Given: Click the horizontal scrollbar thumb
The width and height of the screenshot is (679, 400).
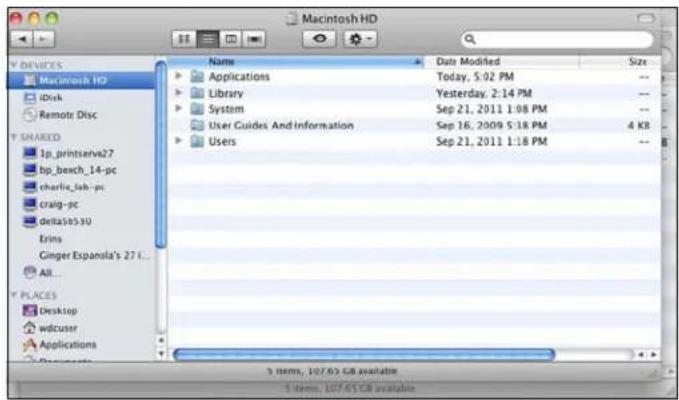Looking at the screenshot, I should coord(364,355).
